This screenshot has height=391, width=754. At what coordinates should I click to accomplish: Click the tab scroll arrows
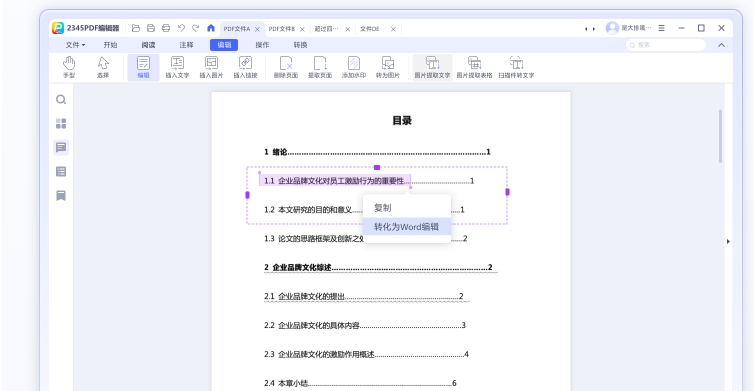pyautogui.click(x=590, y=29)
